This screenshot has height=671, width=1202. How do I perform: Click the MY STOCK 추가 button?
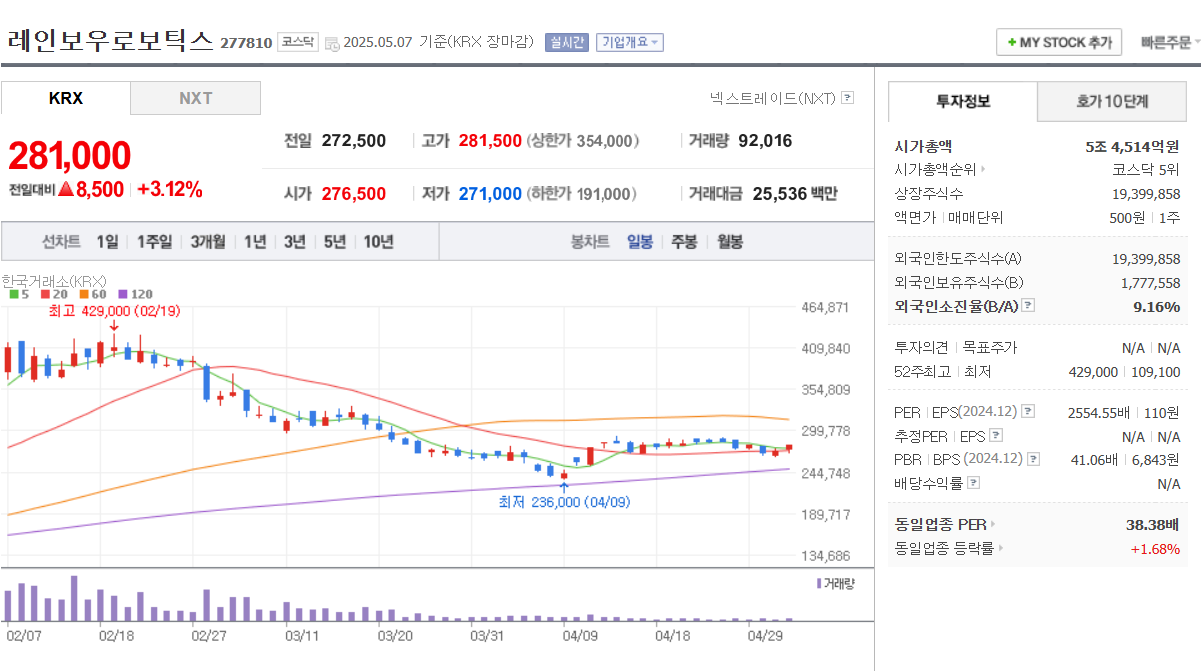(1059, 42)
